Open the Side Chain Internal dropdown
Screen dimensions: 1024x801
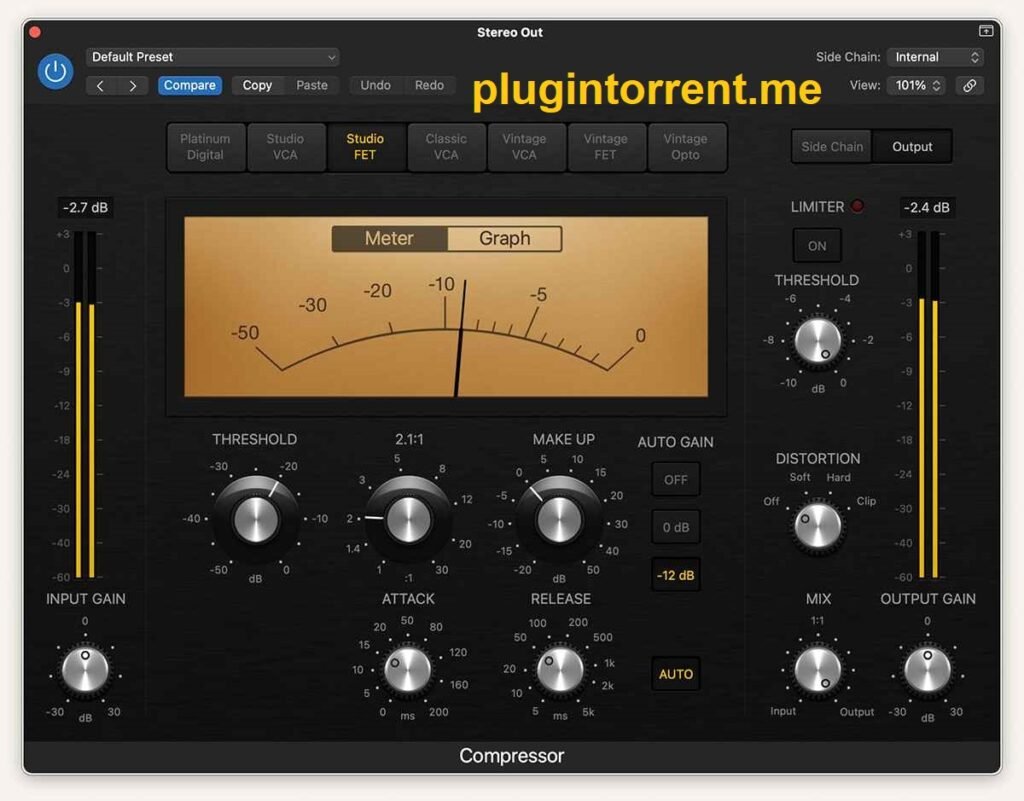click(x=935, y=57)
